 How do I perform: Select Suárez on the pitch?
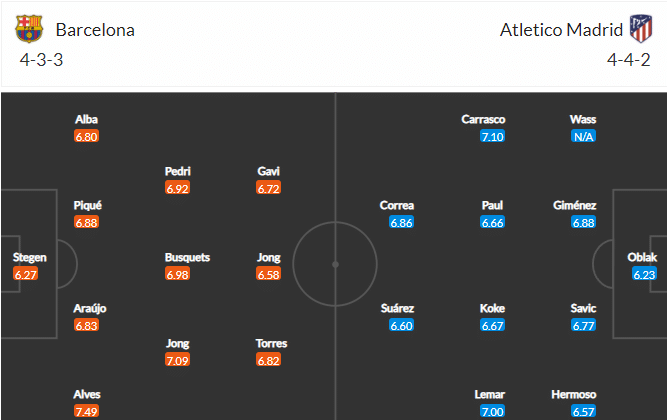coord(397,308)
